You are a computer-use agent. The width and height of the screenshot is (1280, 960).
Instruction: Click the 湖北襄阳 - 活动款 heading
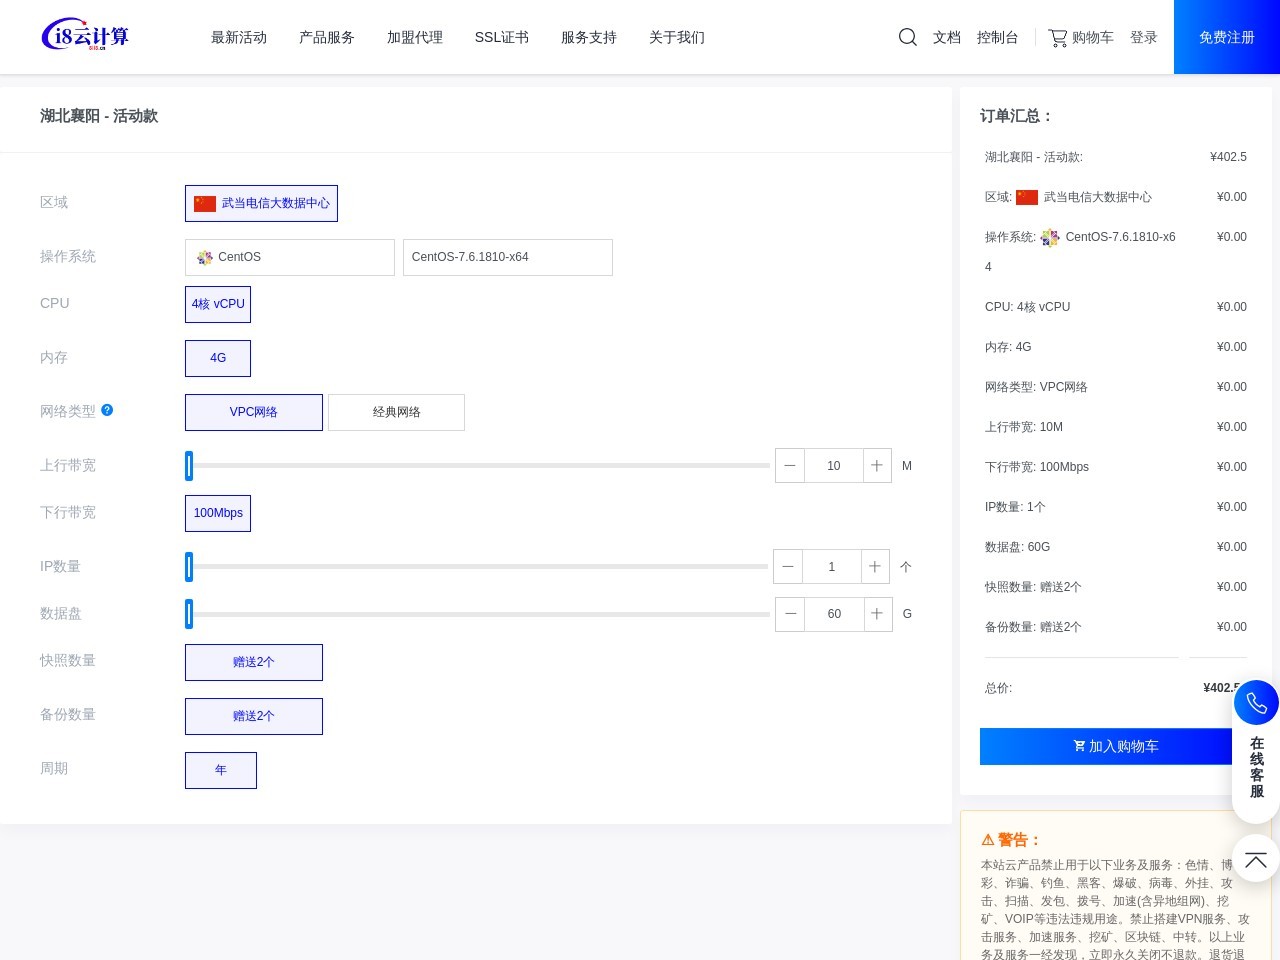pos(99,116)
